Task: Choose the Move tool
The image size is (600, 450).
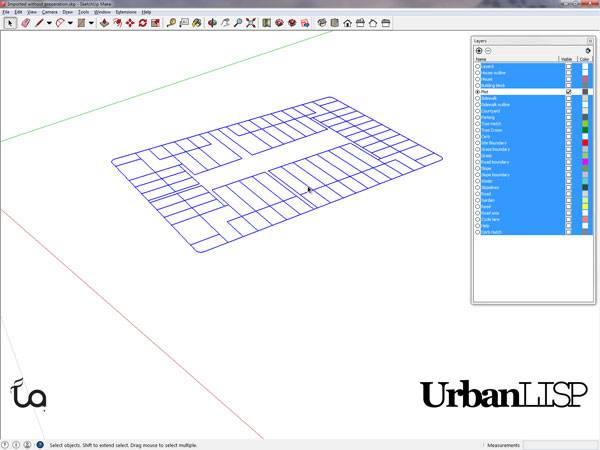Action: 130,22
